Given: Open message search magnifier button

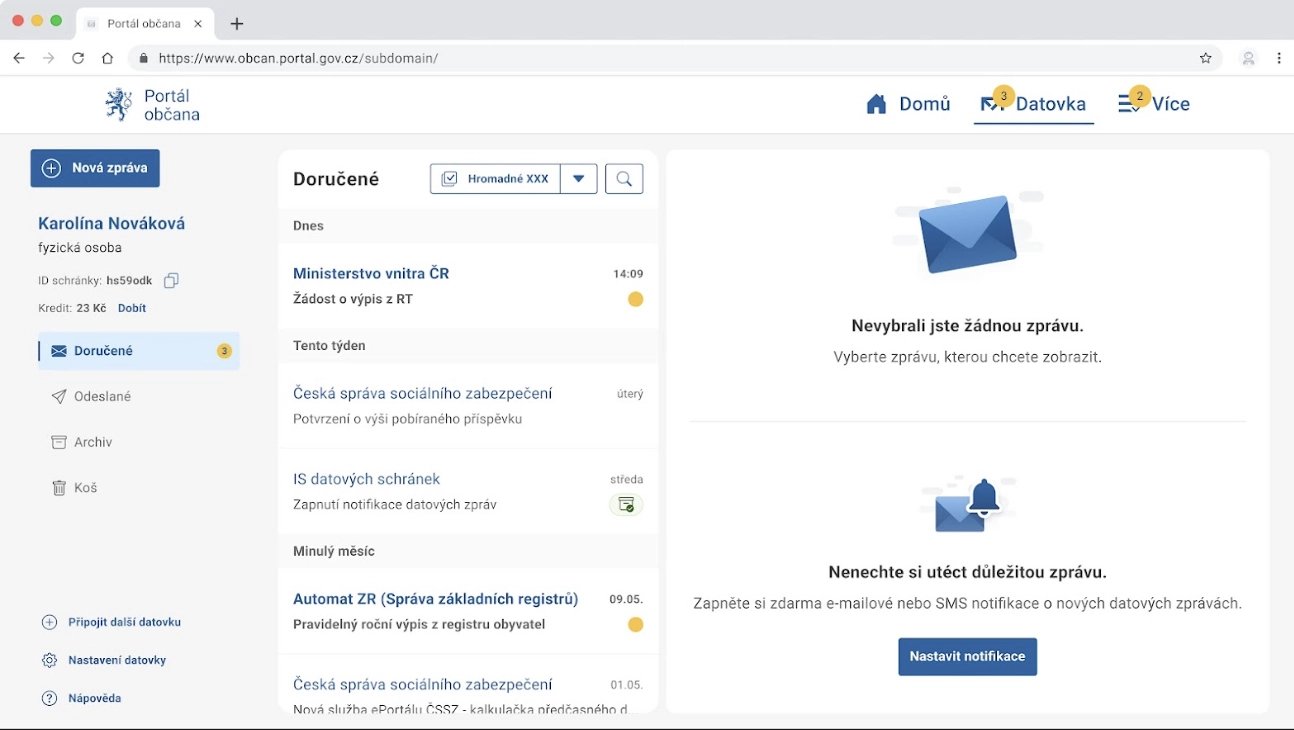Looking at the screenshot, I should pyautogui.click(x=624, y=179).
